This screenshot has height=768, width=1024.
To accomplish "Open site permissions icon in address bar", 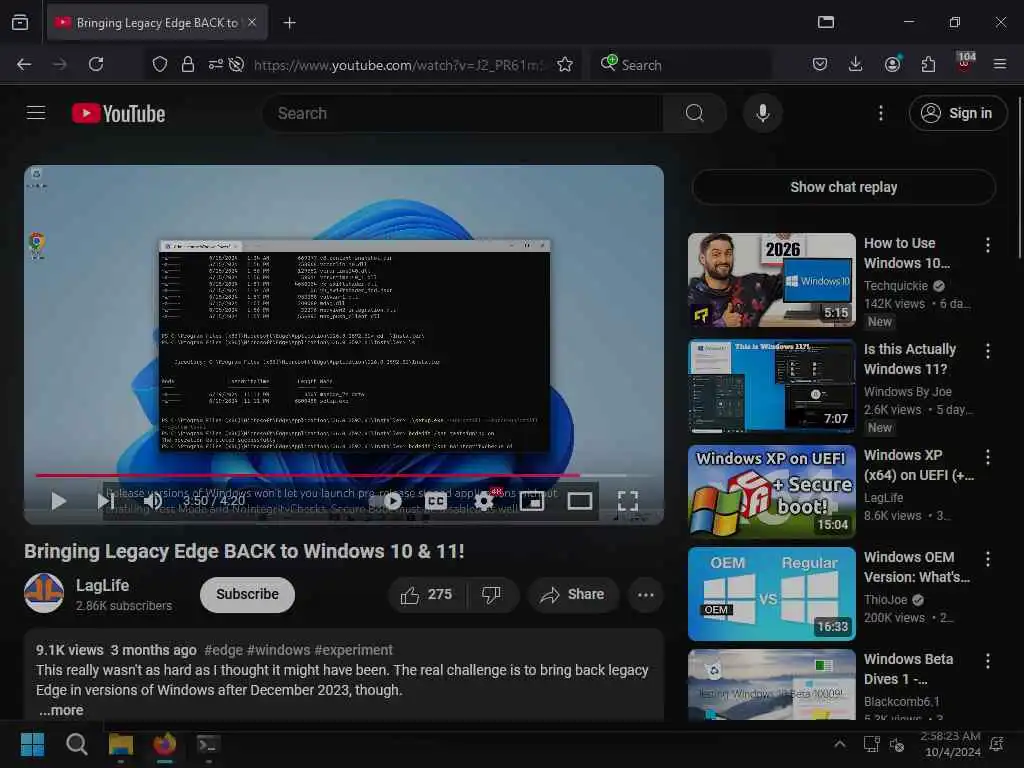I will tap(216, 64).
